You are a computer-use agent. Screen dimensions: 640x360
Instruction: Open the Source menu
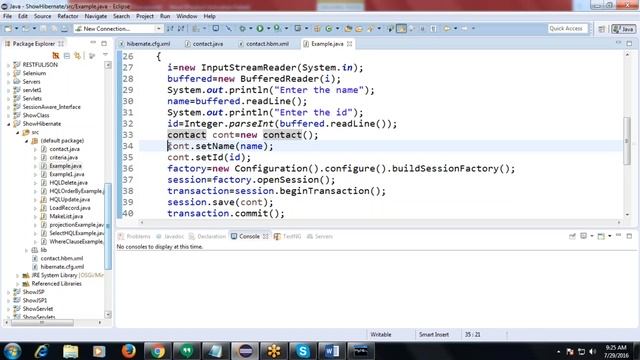pyautogui.click(x=42, y=16)
